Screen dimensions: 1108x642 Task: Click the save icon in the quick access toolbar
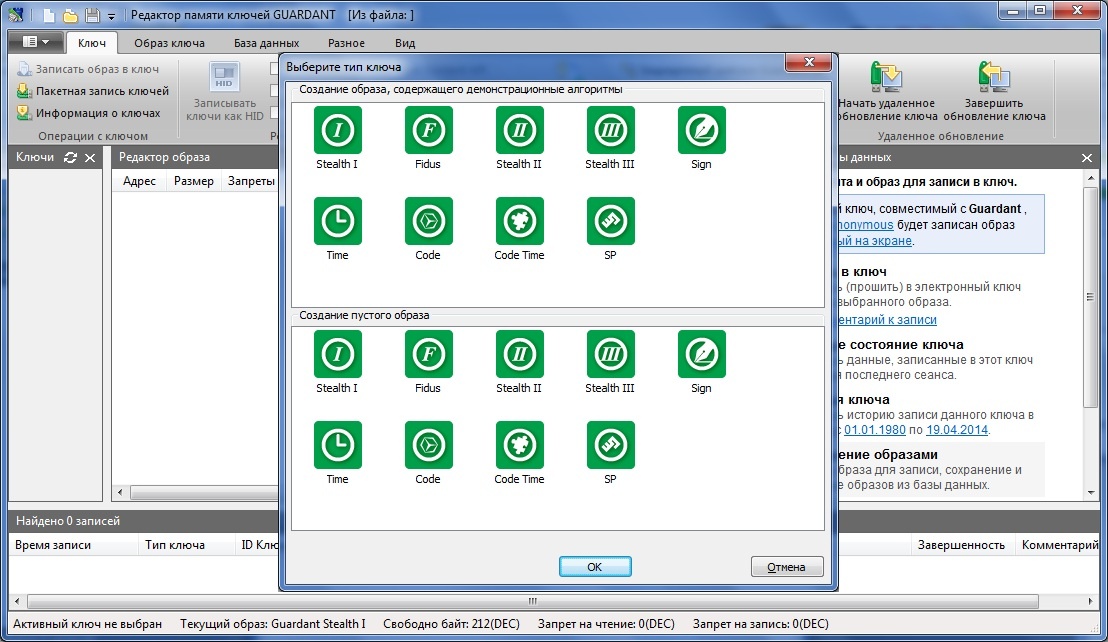tap(92, 15)
